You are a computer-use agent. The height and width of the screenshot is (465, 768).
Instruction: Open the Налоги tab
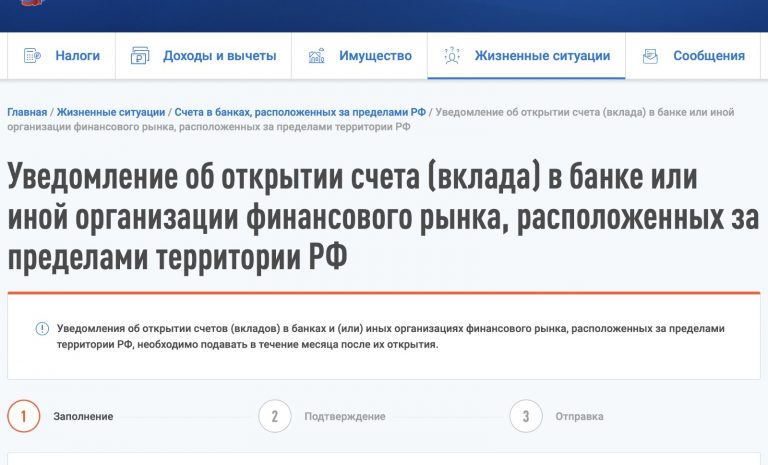[61, 56]
